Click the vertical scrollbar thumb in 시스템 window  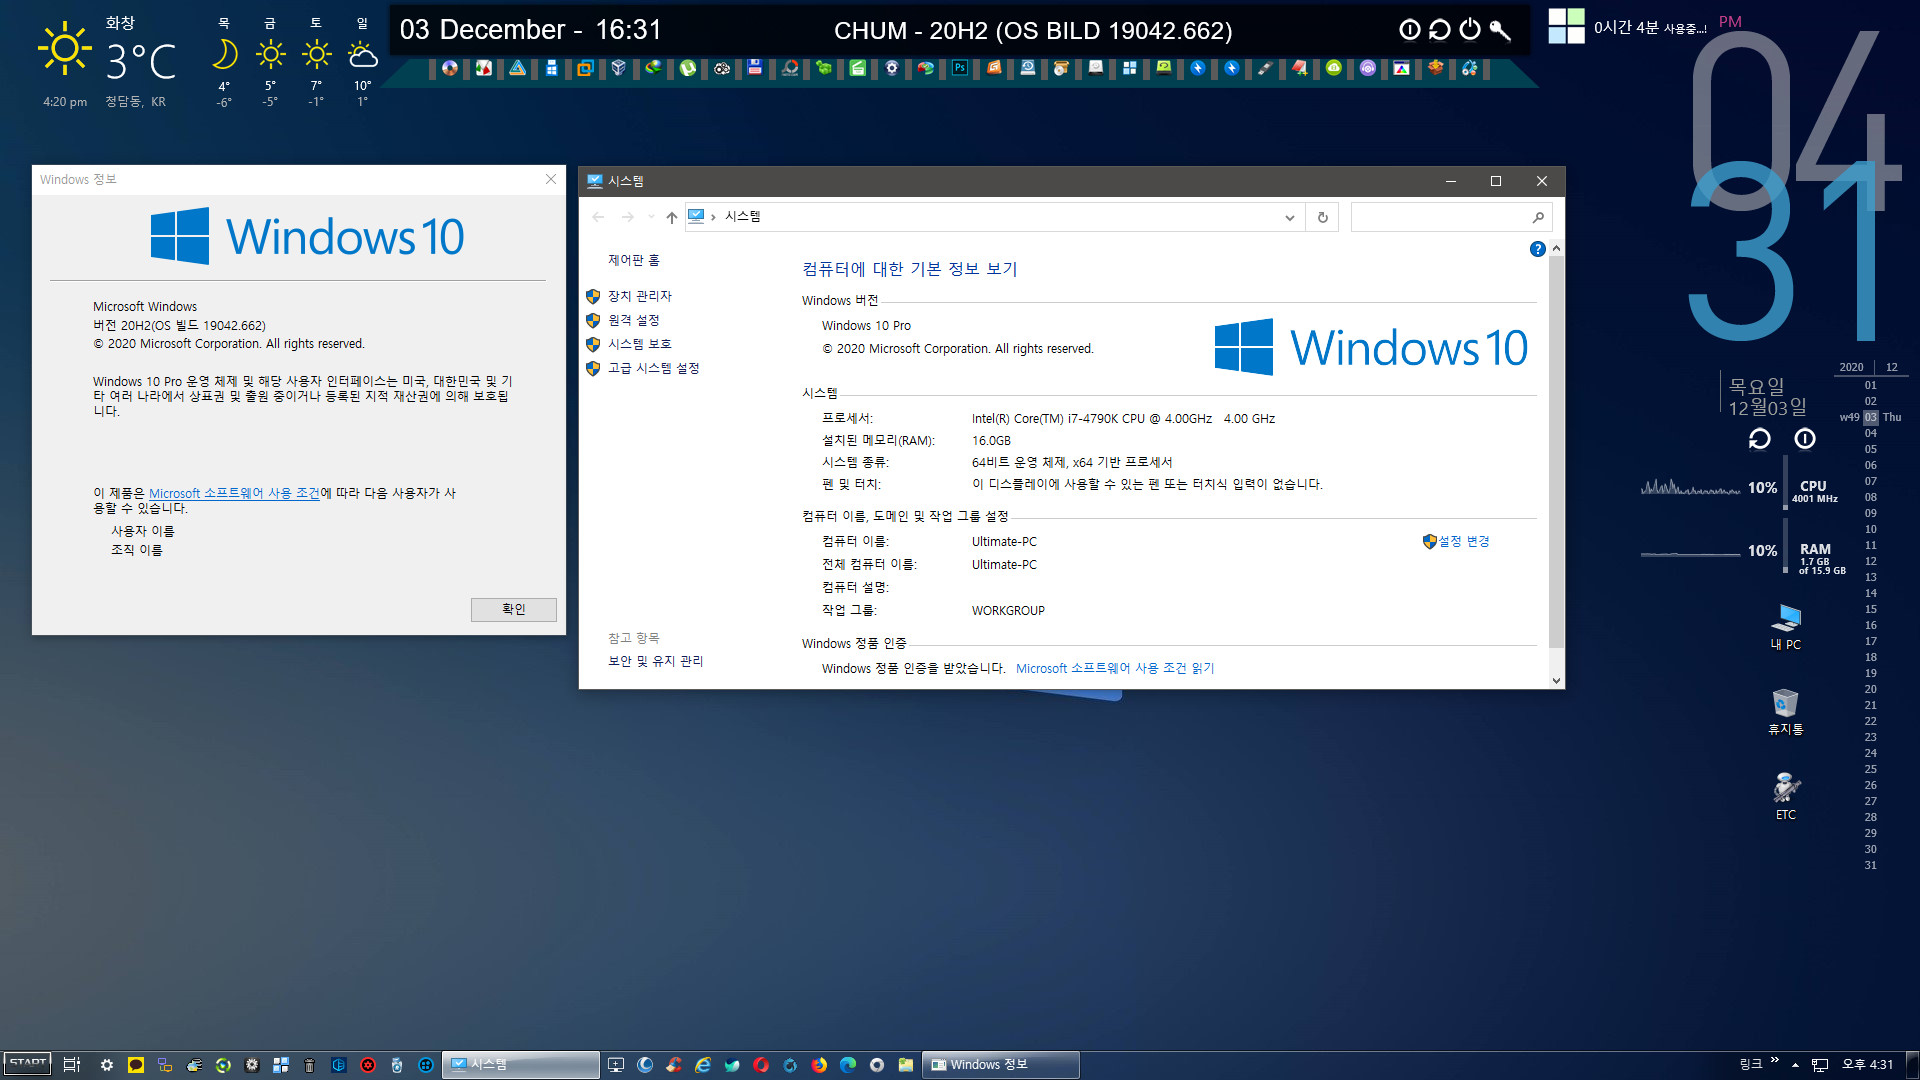[x=1556, y=450]
